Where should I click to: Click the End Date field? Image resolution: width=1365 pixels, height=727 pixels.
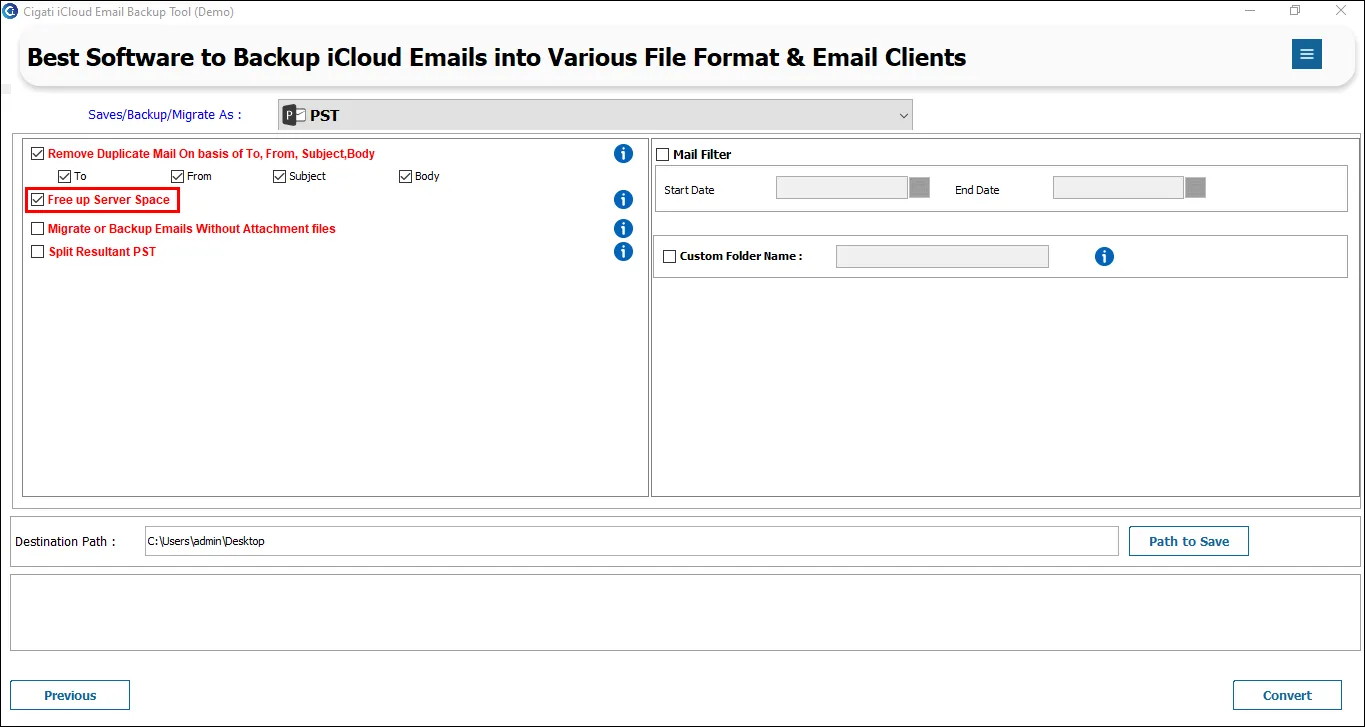(1118, 187)
